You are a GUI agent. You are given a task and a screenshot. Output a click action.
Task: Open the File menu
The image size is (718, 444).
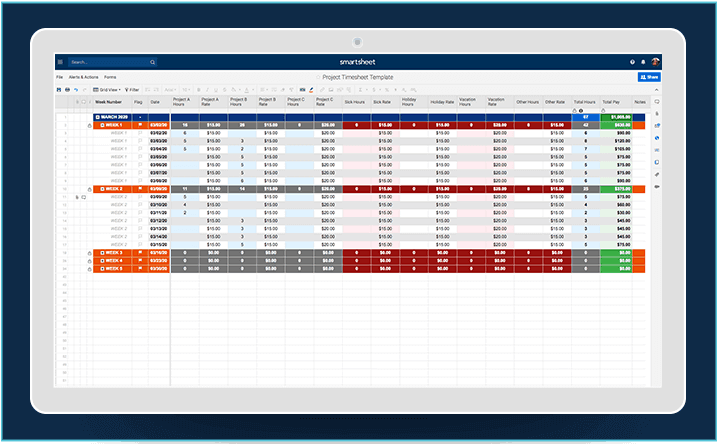60,76
